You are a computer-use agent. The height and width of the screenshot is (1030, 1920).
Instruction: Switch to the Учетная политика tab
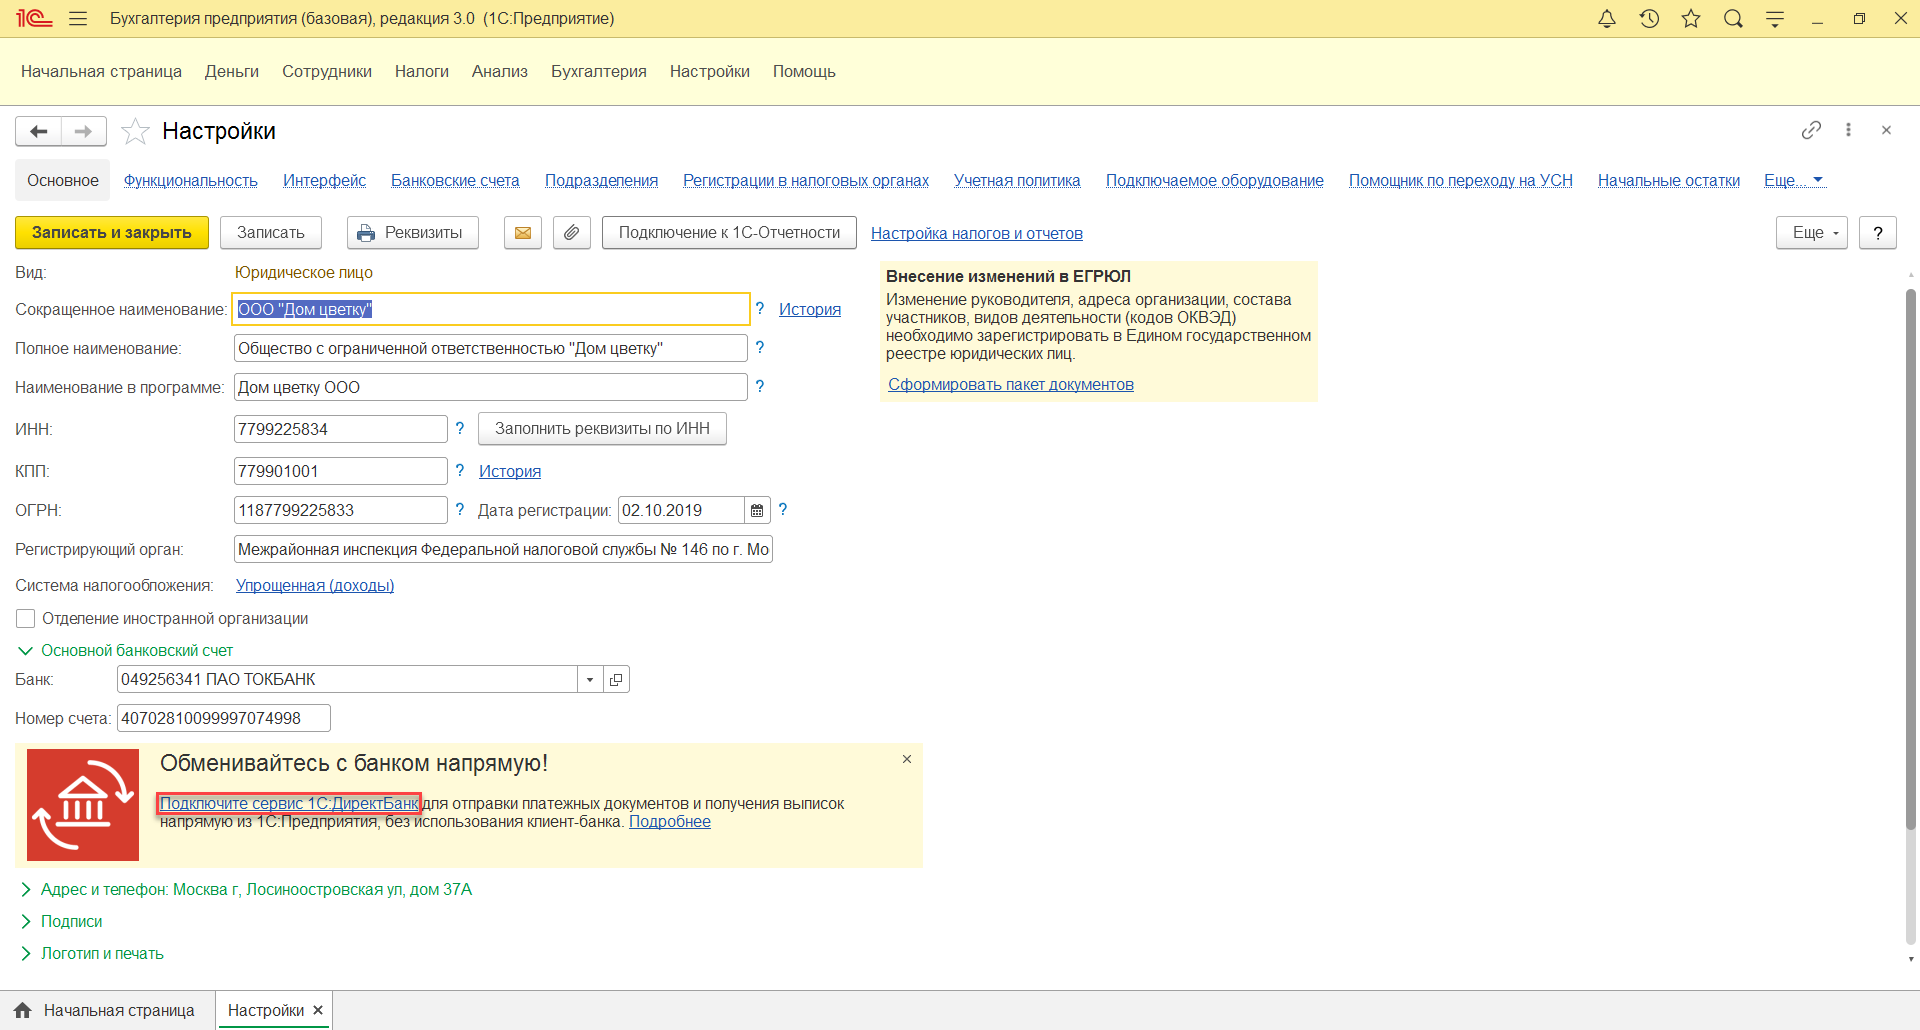[1017, 181]
